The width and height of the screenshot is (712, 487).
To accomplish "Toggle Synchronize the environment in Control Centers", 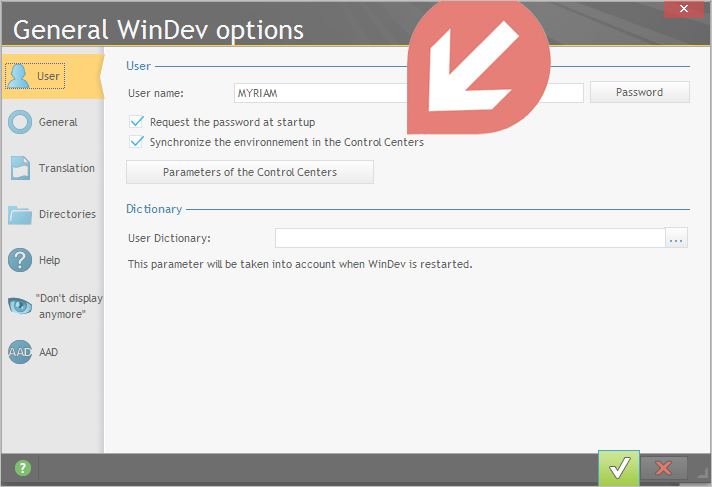I will coord(136,142).
